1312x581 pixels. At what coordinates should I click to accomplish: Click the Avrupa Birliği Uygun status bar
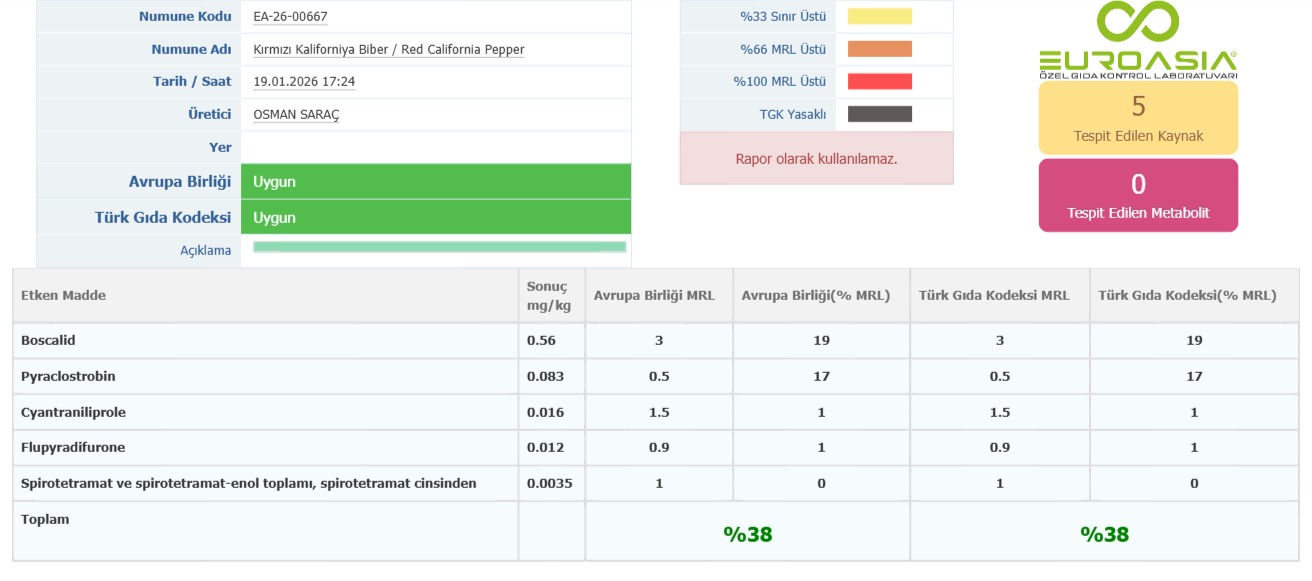435,182
